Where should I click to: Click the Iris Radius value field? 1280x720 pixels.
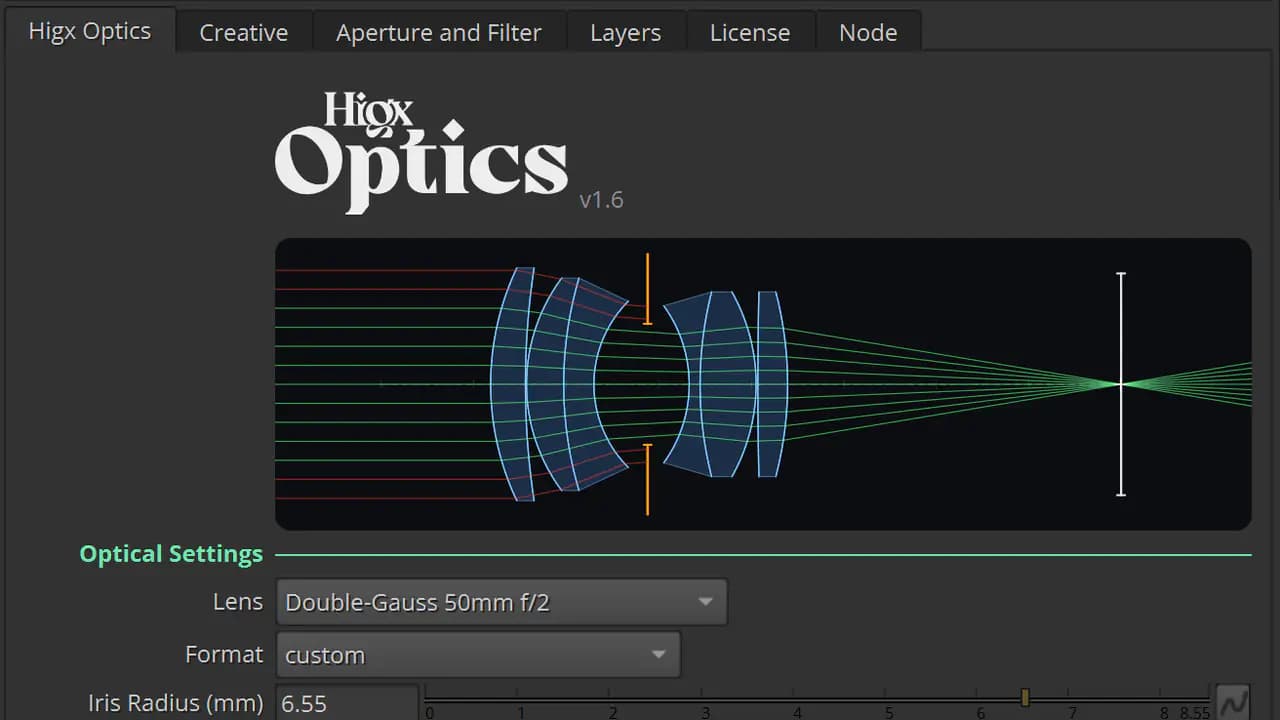pyautogui.click(x=347, y=703)
